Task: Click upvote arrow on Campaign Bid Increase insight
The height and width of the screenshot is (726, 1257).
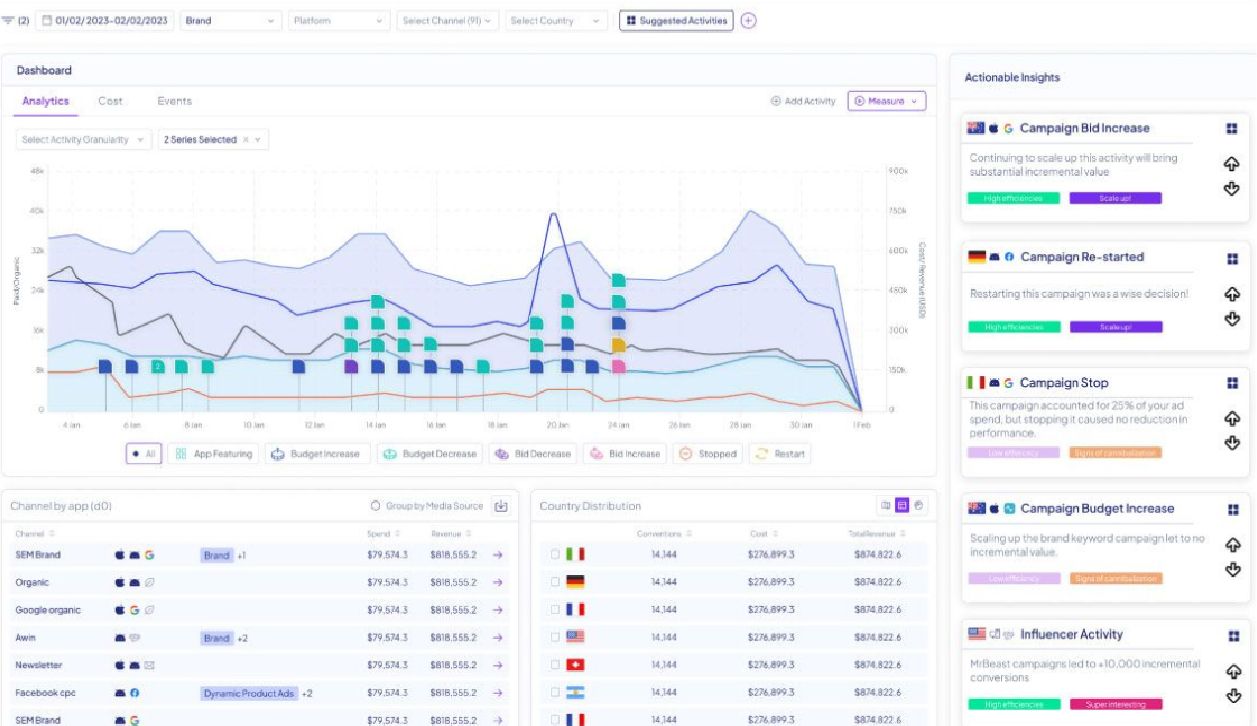Action: [x=1232, y=165]
